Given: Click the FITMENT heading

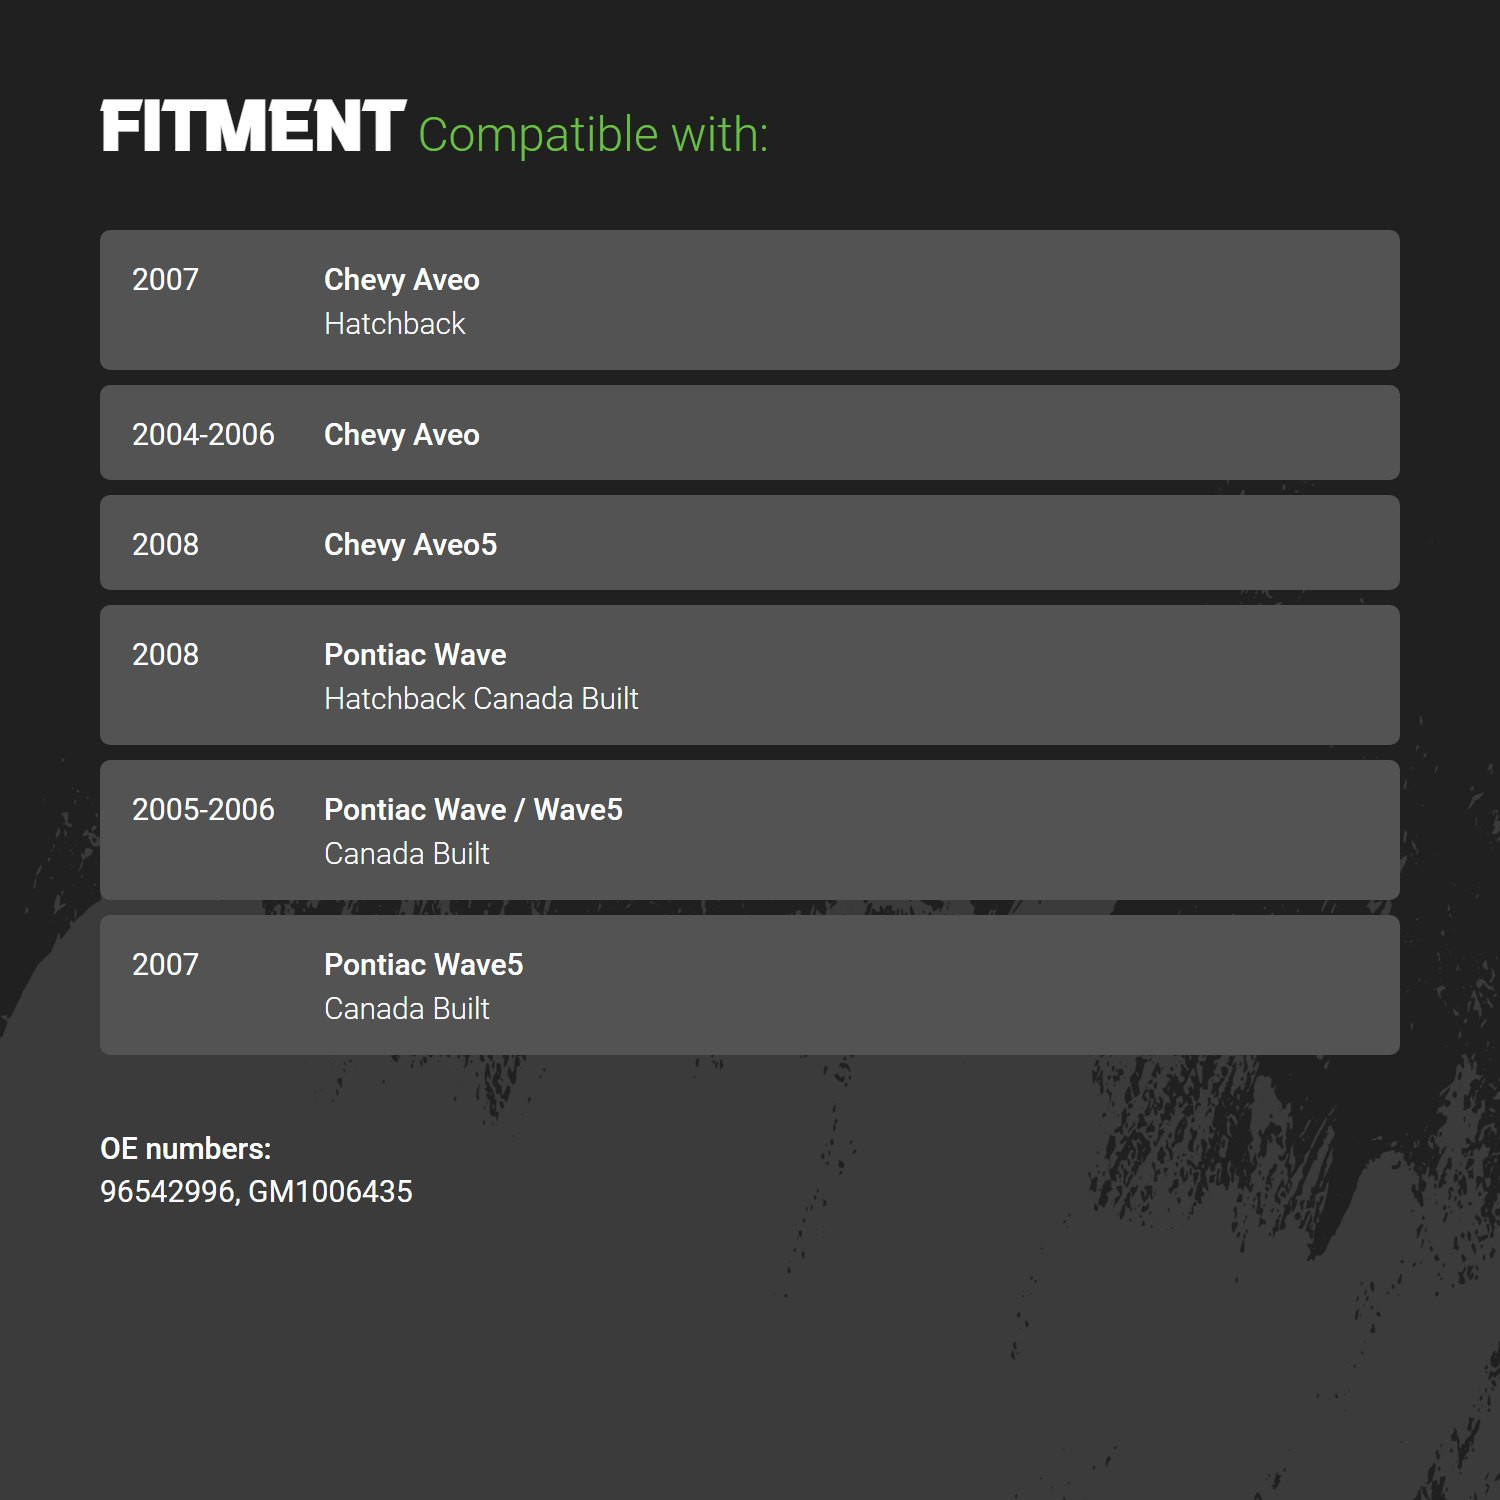Looking at the screenshot, I should pos(253,127).
